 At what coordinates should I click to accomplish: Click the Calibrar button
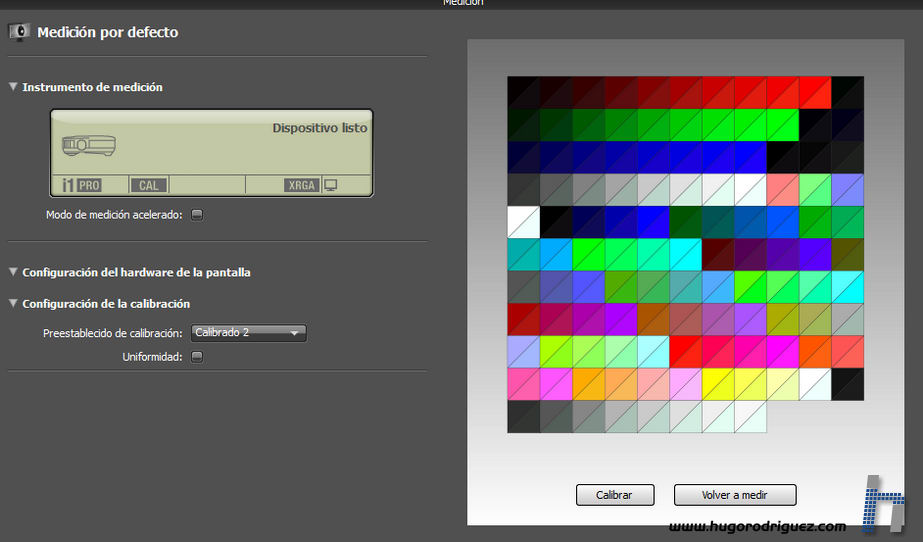pos(615,495)
